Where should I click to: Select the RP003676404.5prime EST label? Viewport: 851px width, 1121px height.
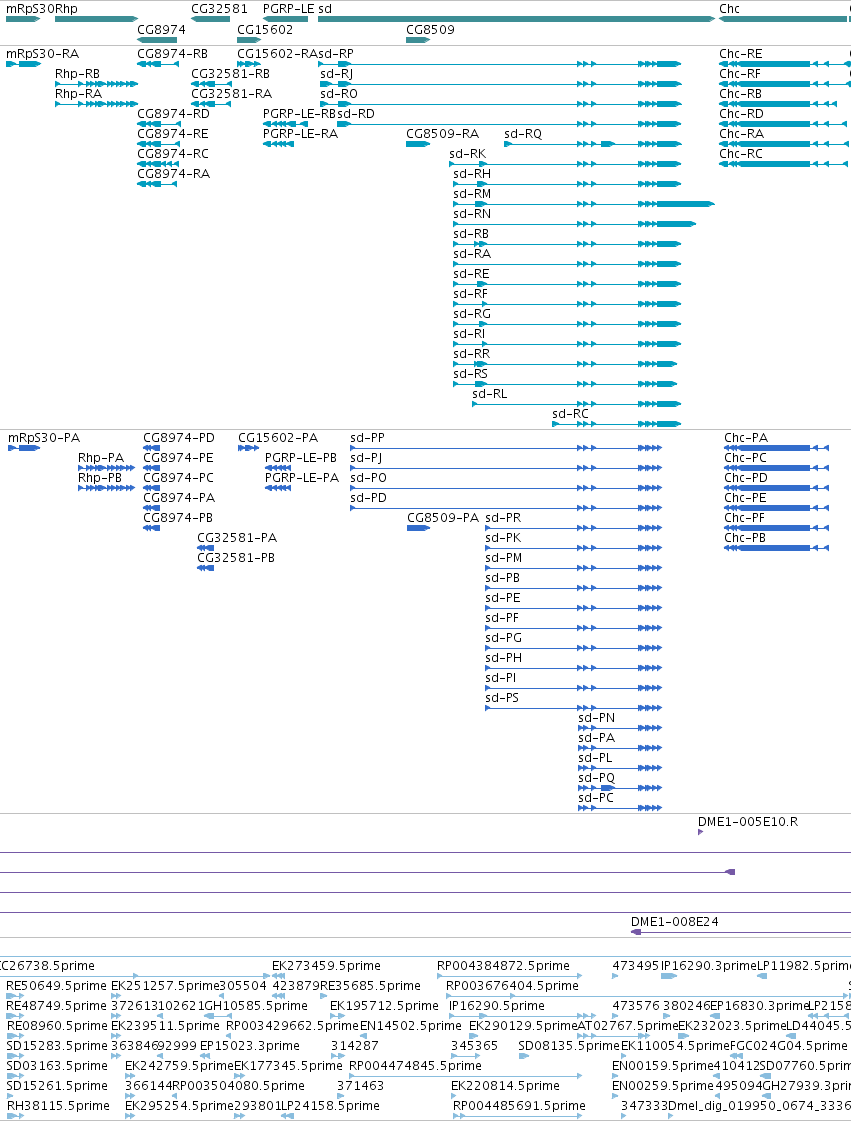point(512,987)
